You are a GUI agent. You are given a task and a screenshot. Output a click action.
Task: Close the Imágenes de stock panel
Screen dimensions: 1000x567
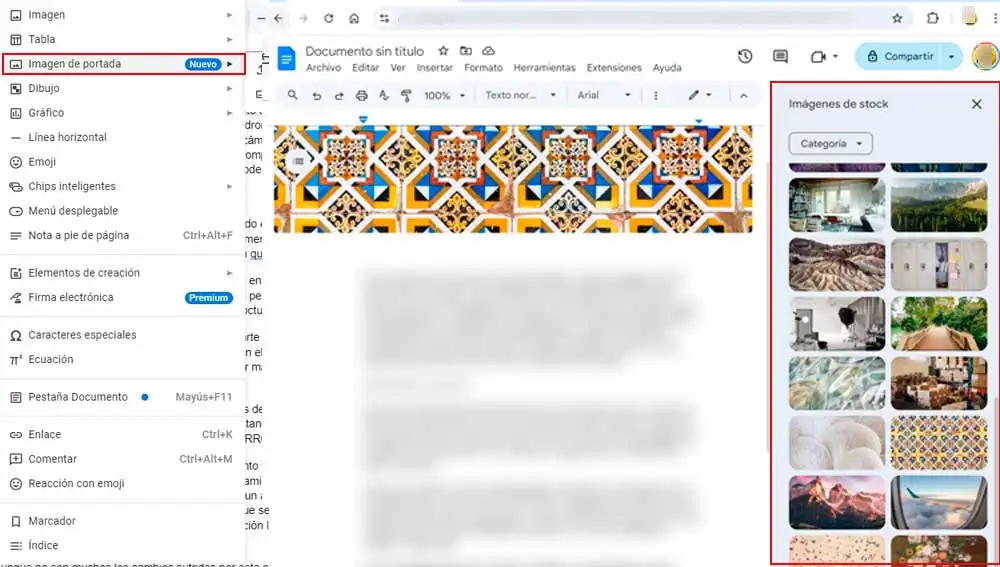click(x=976, y=104)
